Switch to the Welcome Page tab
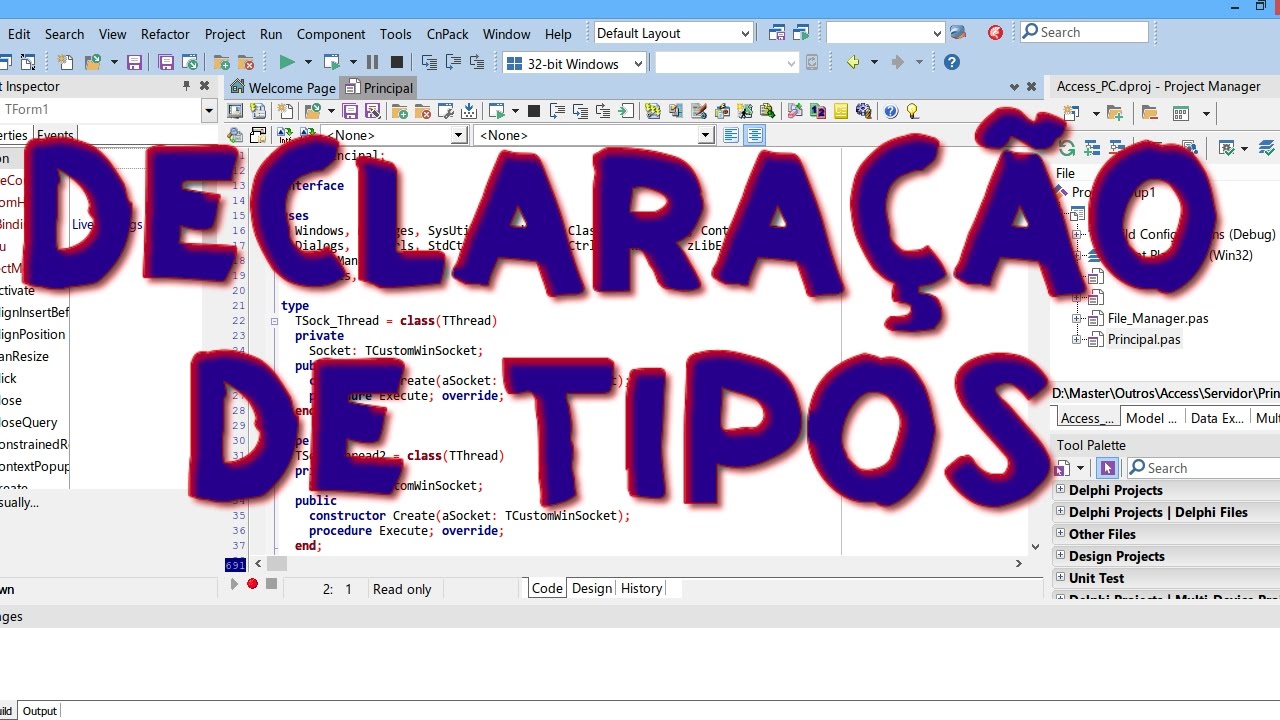The height and width of the screenshot is (720, 1280). 283,88
